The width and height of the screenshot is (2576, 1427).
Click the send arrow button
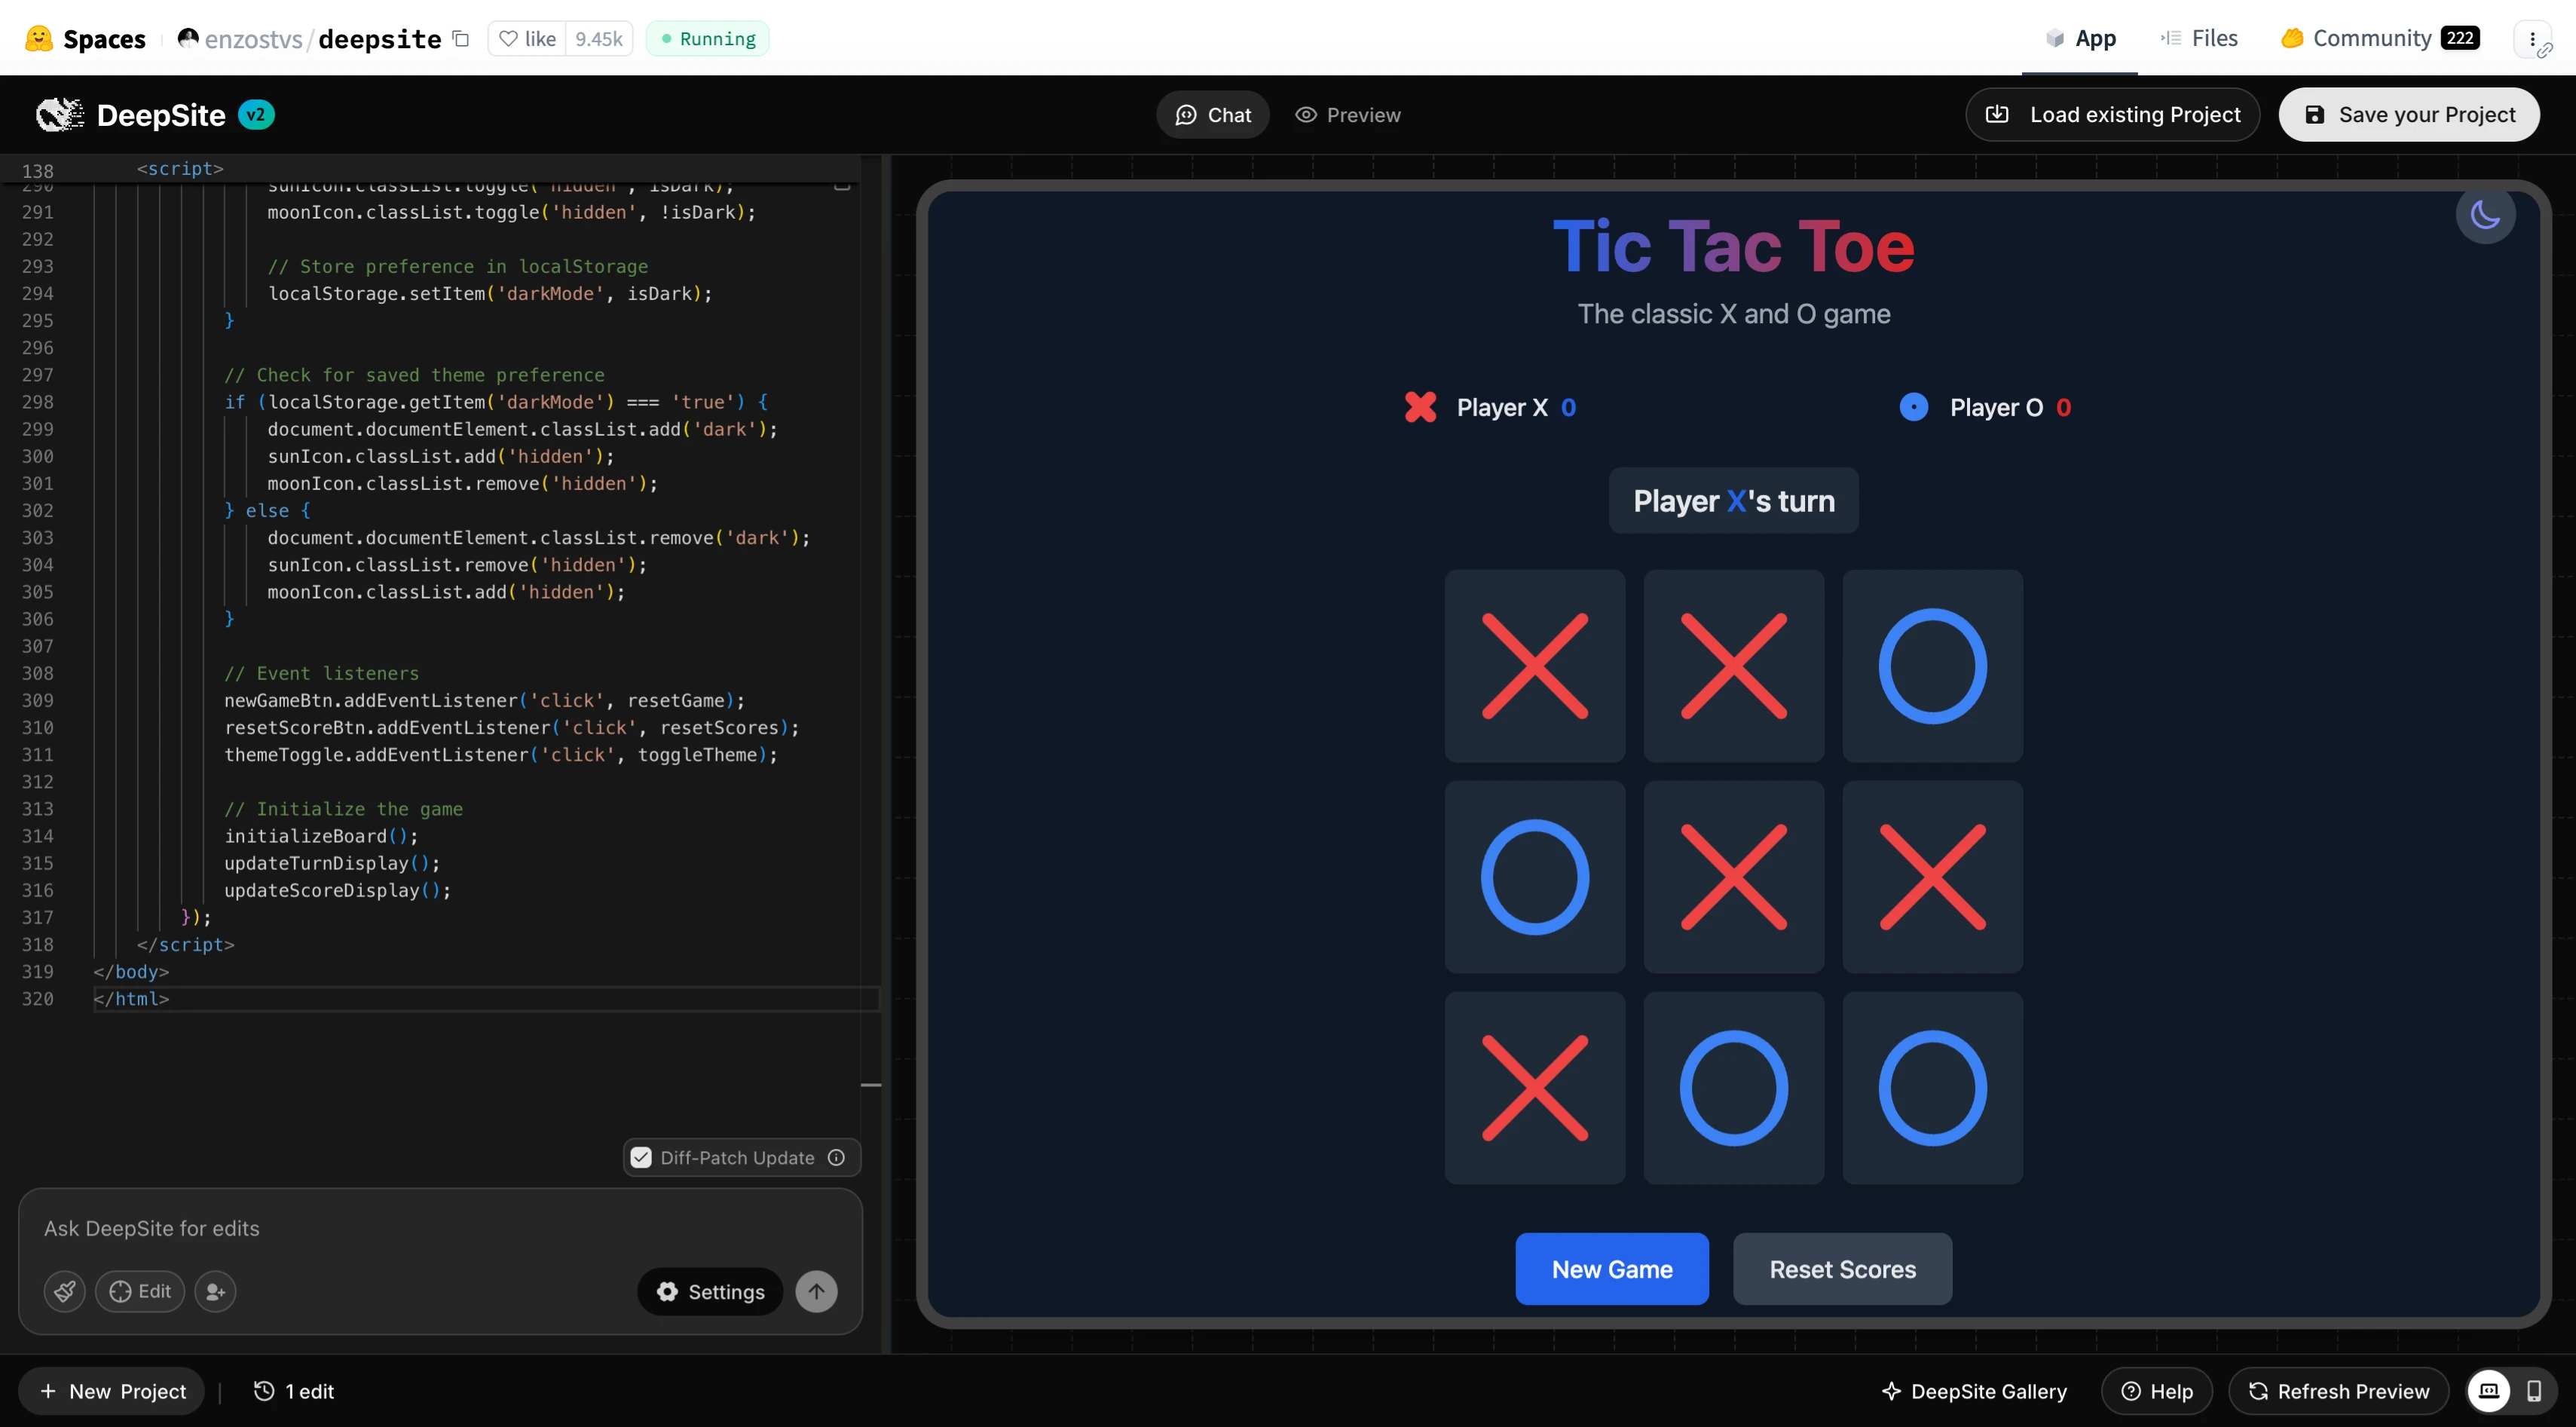[816, 1291]
